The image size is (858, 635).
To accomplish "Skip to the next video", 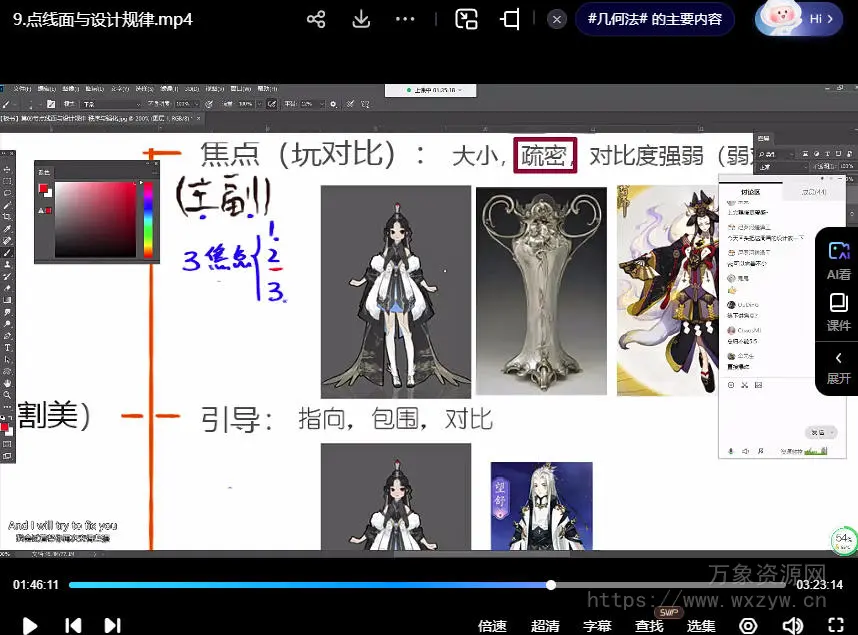I will pyautogui.click(x=112, y=625).
